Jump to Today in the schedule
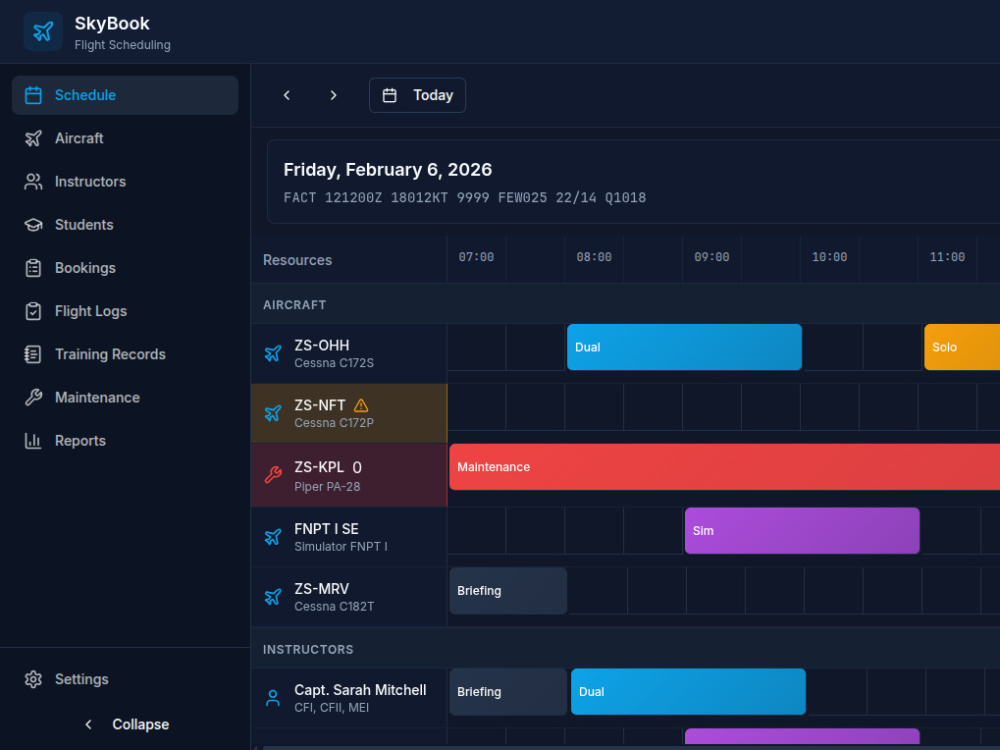The image size is (1000, 750). pyautogui.click(x=417, y=95)
